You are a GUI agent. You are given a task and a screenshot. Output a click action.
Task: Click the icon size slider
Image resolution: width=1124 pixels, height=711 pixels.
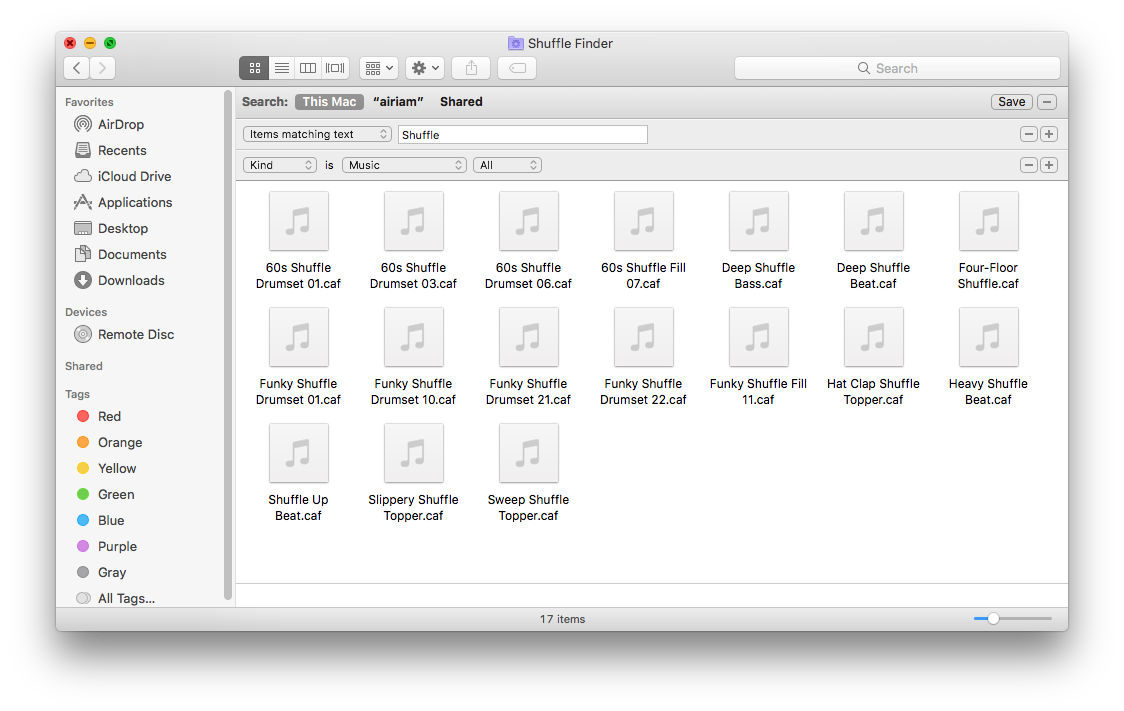click(1012, 619)
